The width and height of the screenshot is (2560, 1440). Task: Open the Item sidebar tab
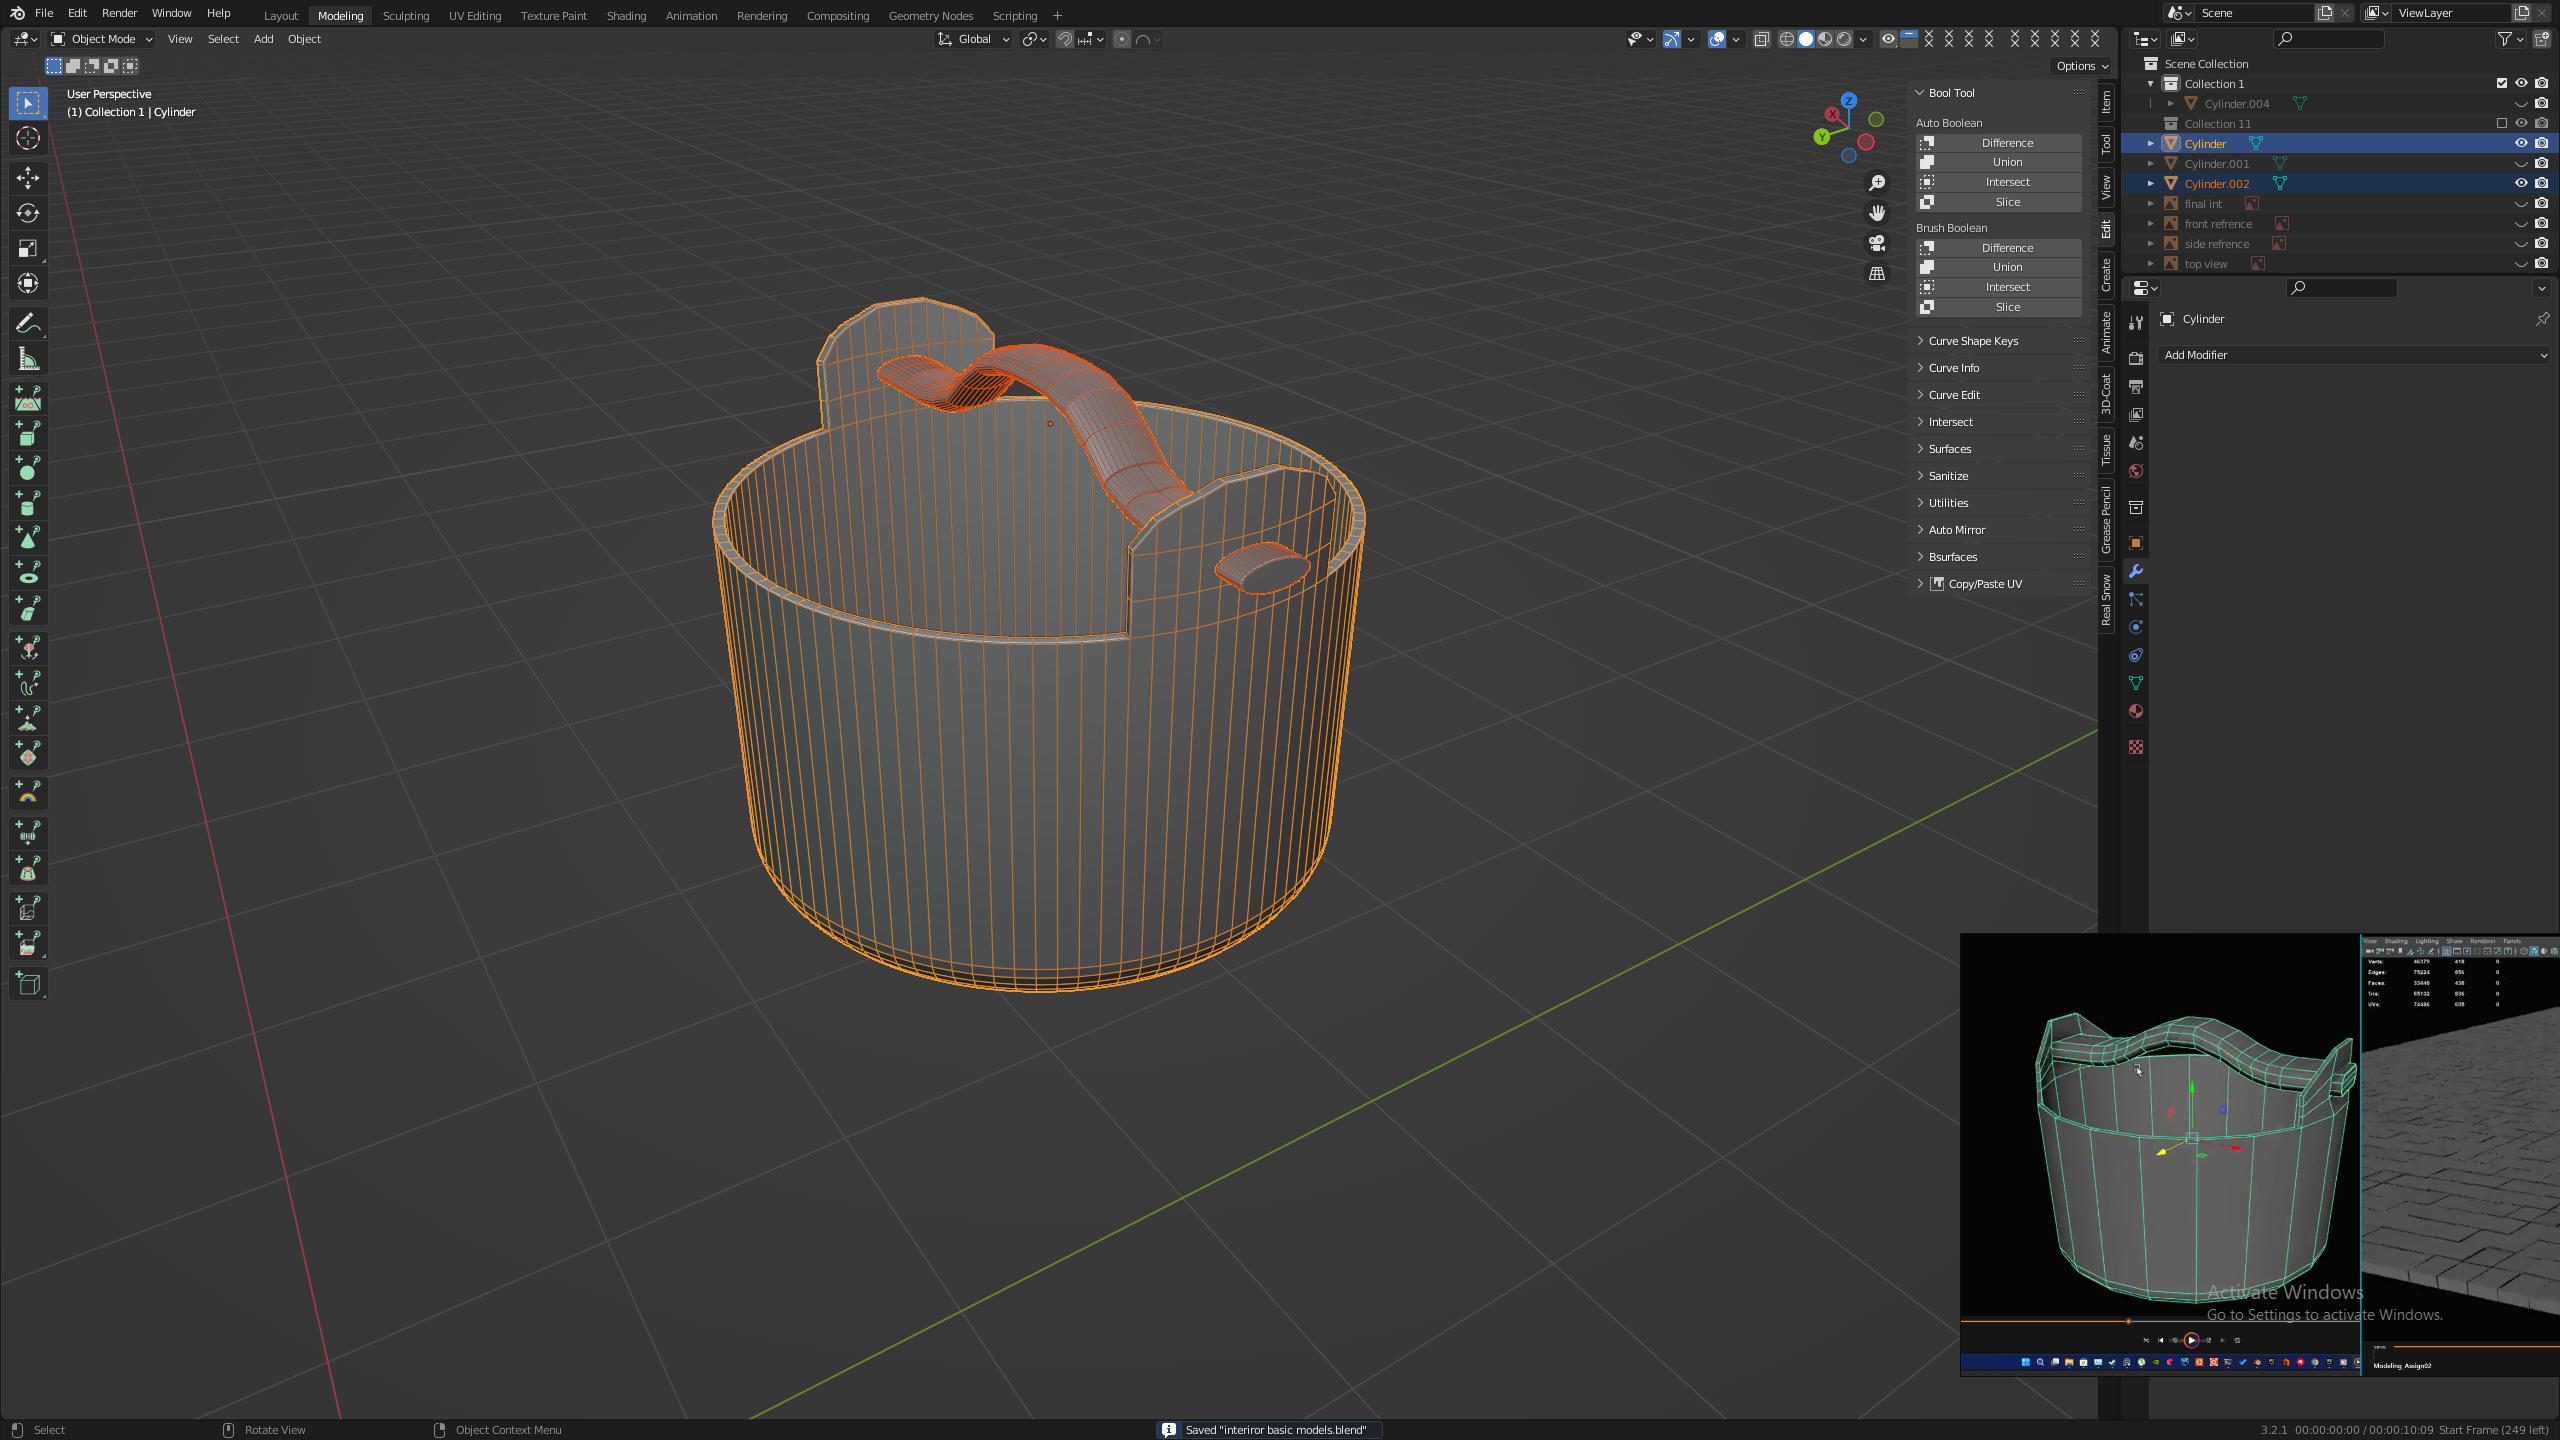point(2106,101)
